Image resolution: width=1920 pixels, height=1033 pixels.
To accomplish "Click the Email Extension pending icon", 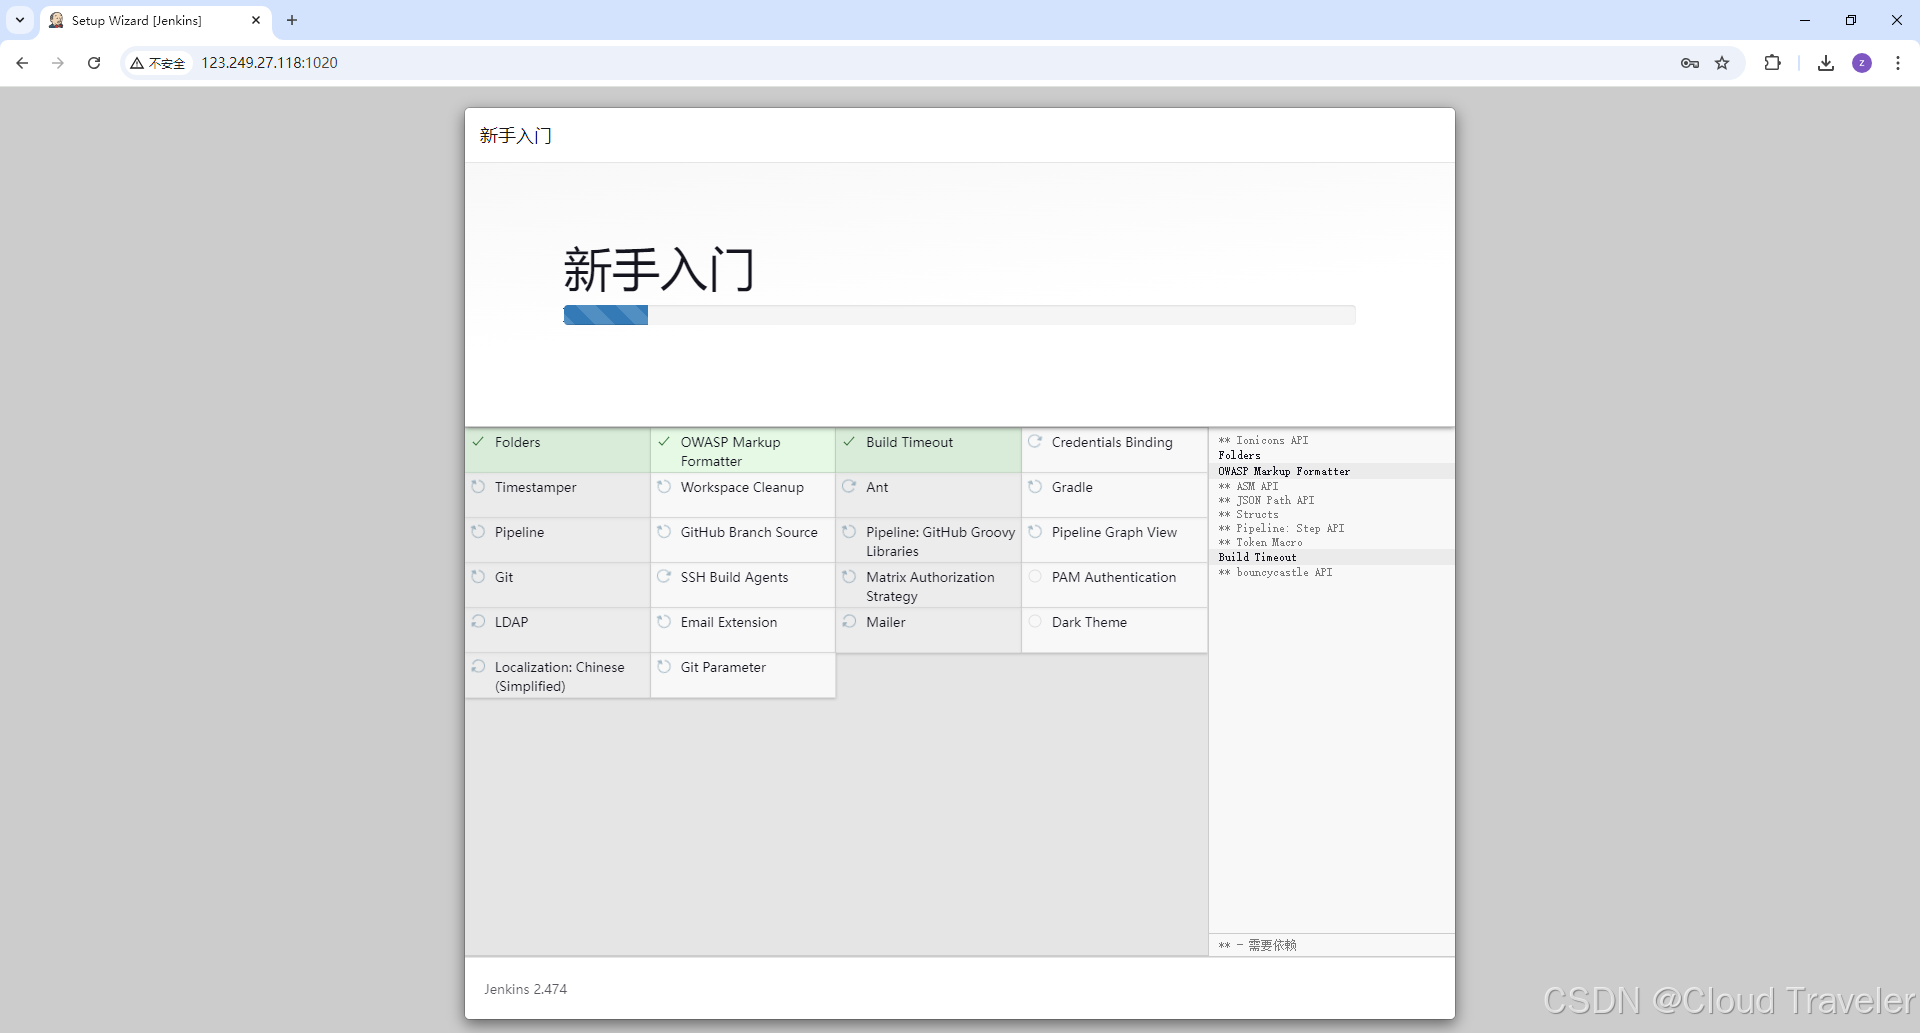I will (x=664, y=621).
